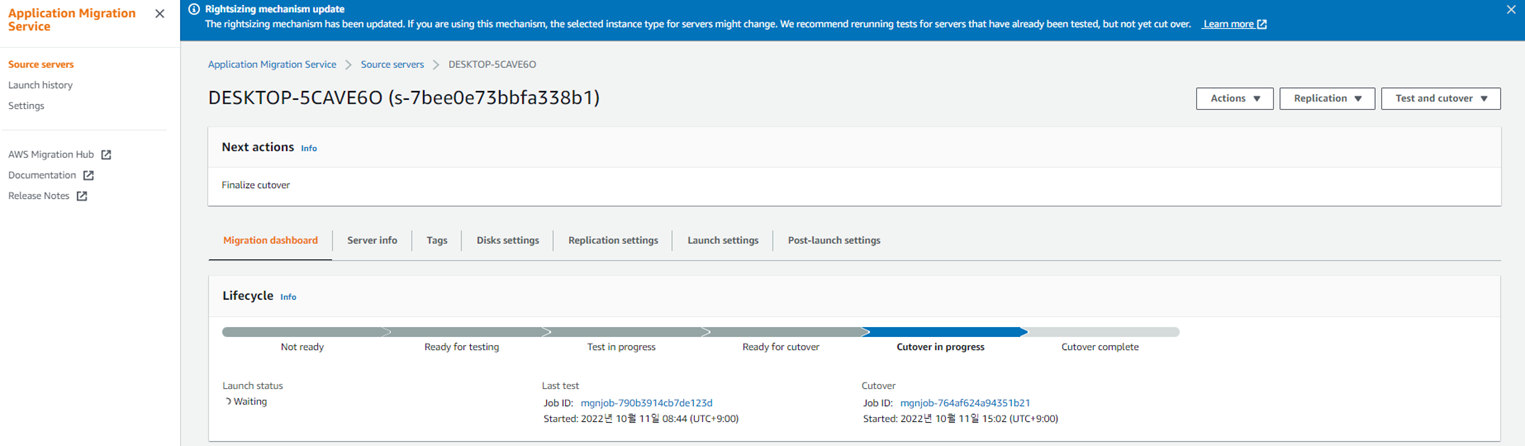Viewport: 1525px width, 446px height.
Task: Click external link icon beside Documentation
Action: click(x=88, y=175)
